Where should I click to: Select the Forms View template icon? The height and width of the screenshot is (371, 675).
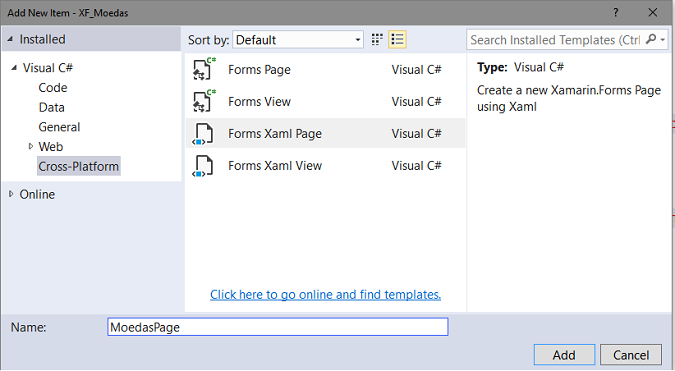[204, 101]
